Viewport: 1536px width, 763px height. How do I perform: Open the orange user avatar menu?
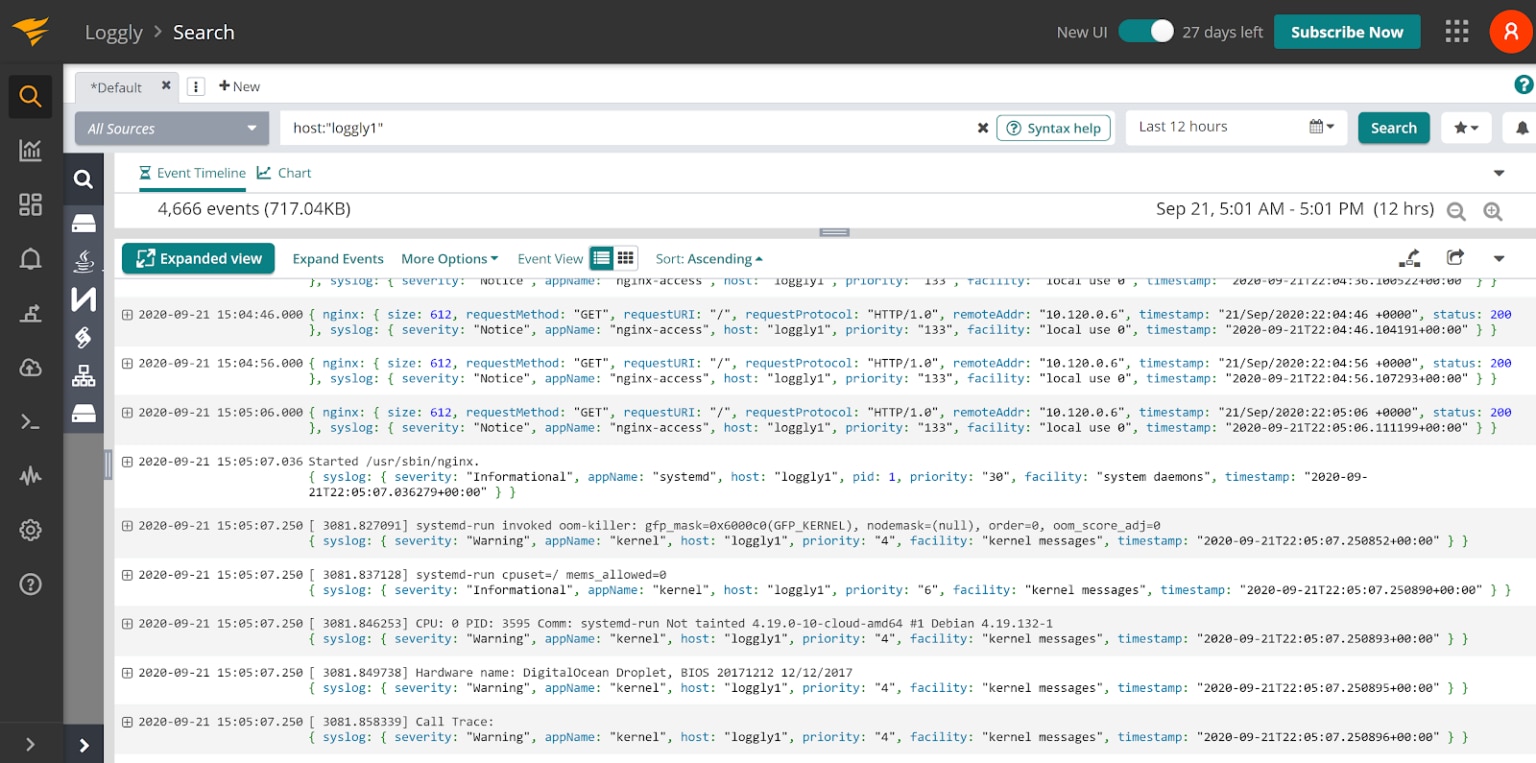[x=1510, y=31]
